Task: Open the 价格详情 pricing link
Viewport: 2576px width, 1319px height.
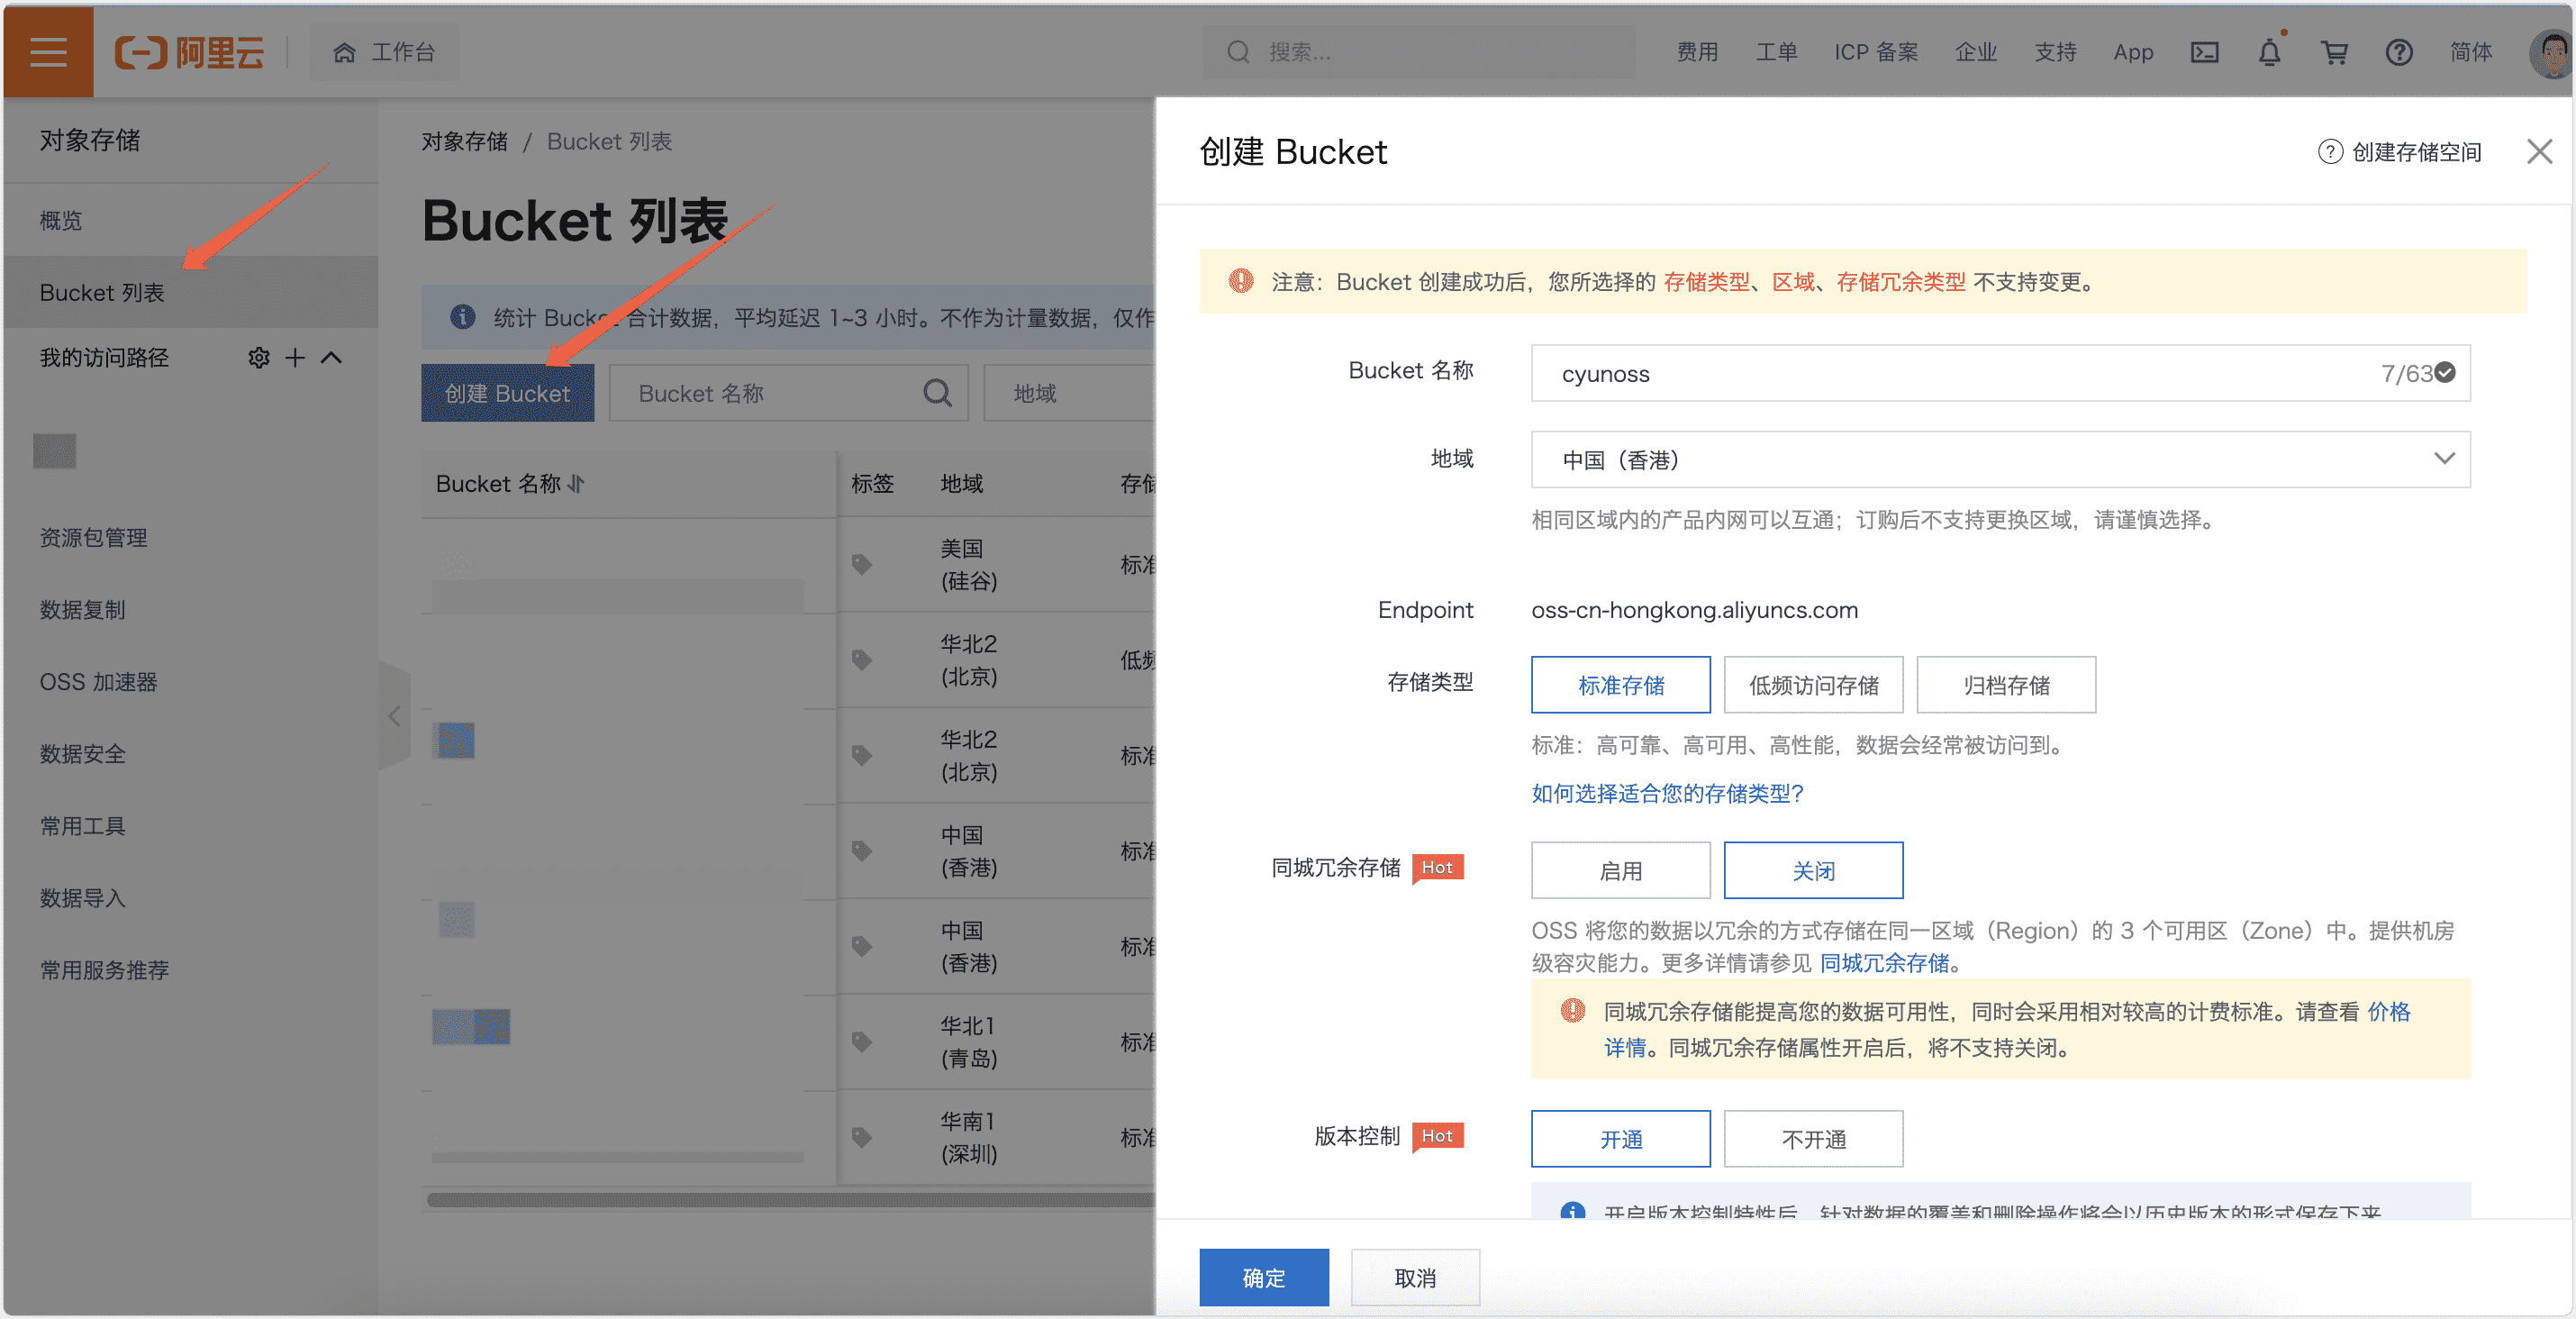Action: (x=2389, y=1012)
